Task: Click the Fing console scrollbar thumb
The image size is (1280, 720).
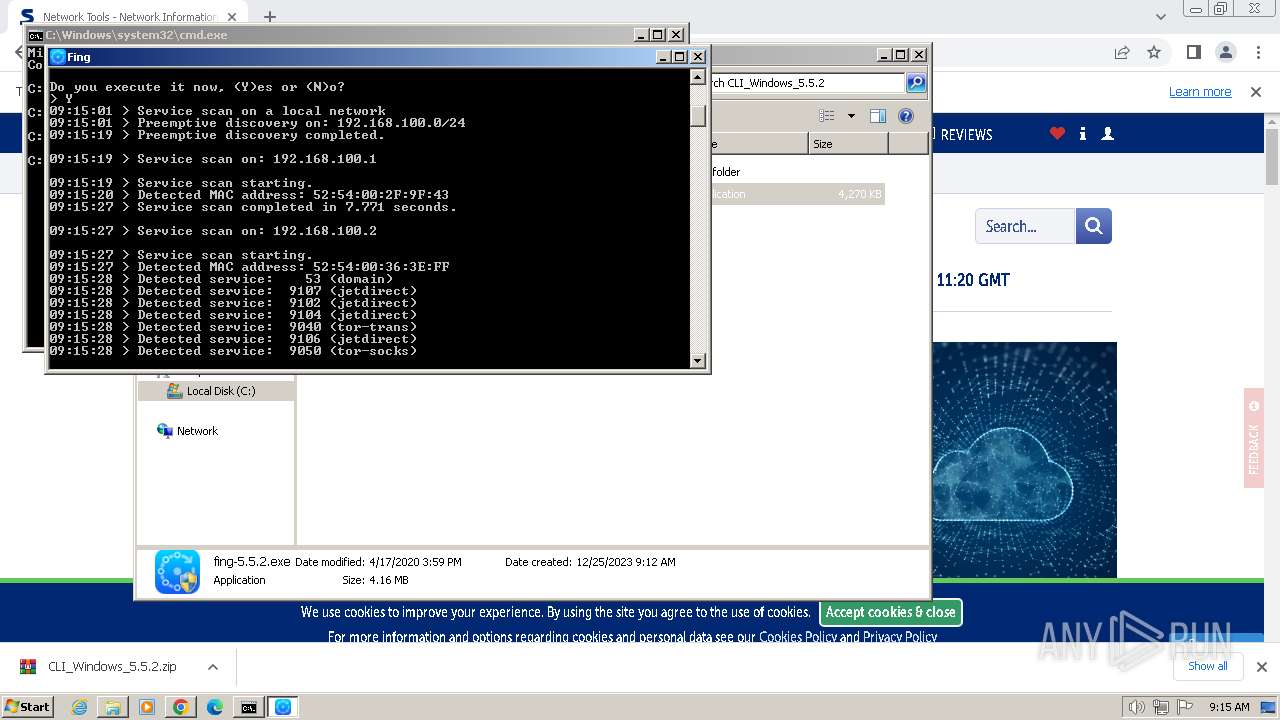Action: (698, 115)
